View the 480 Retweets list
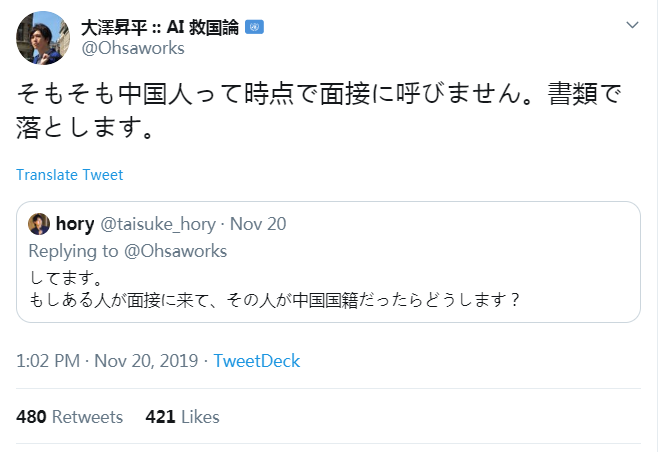 (69, 417)
